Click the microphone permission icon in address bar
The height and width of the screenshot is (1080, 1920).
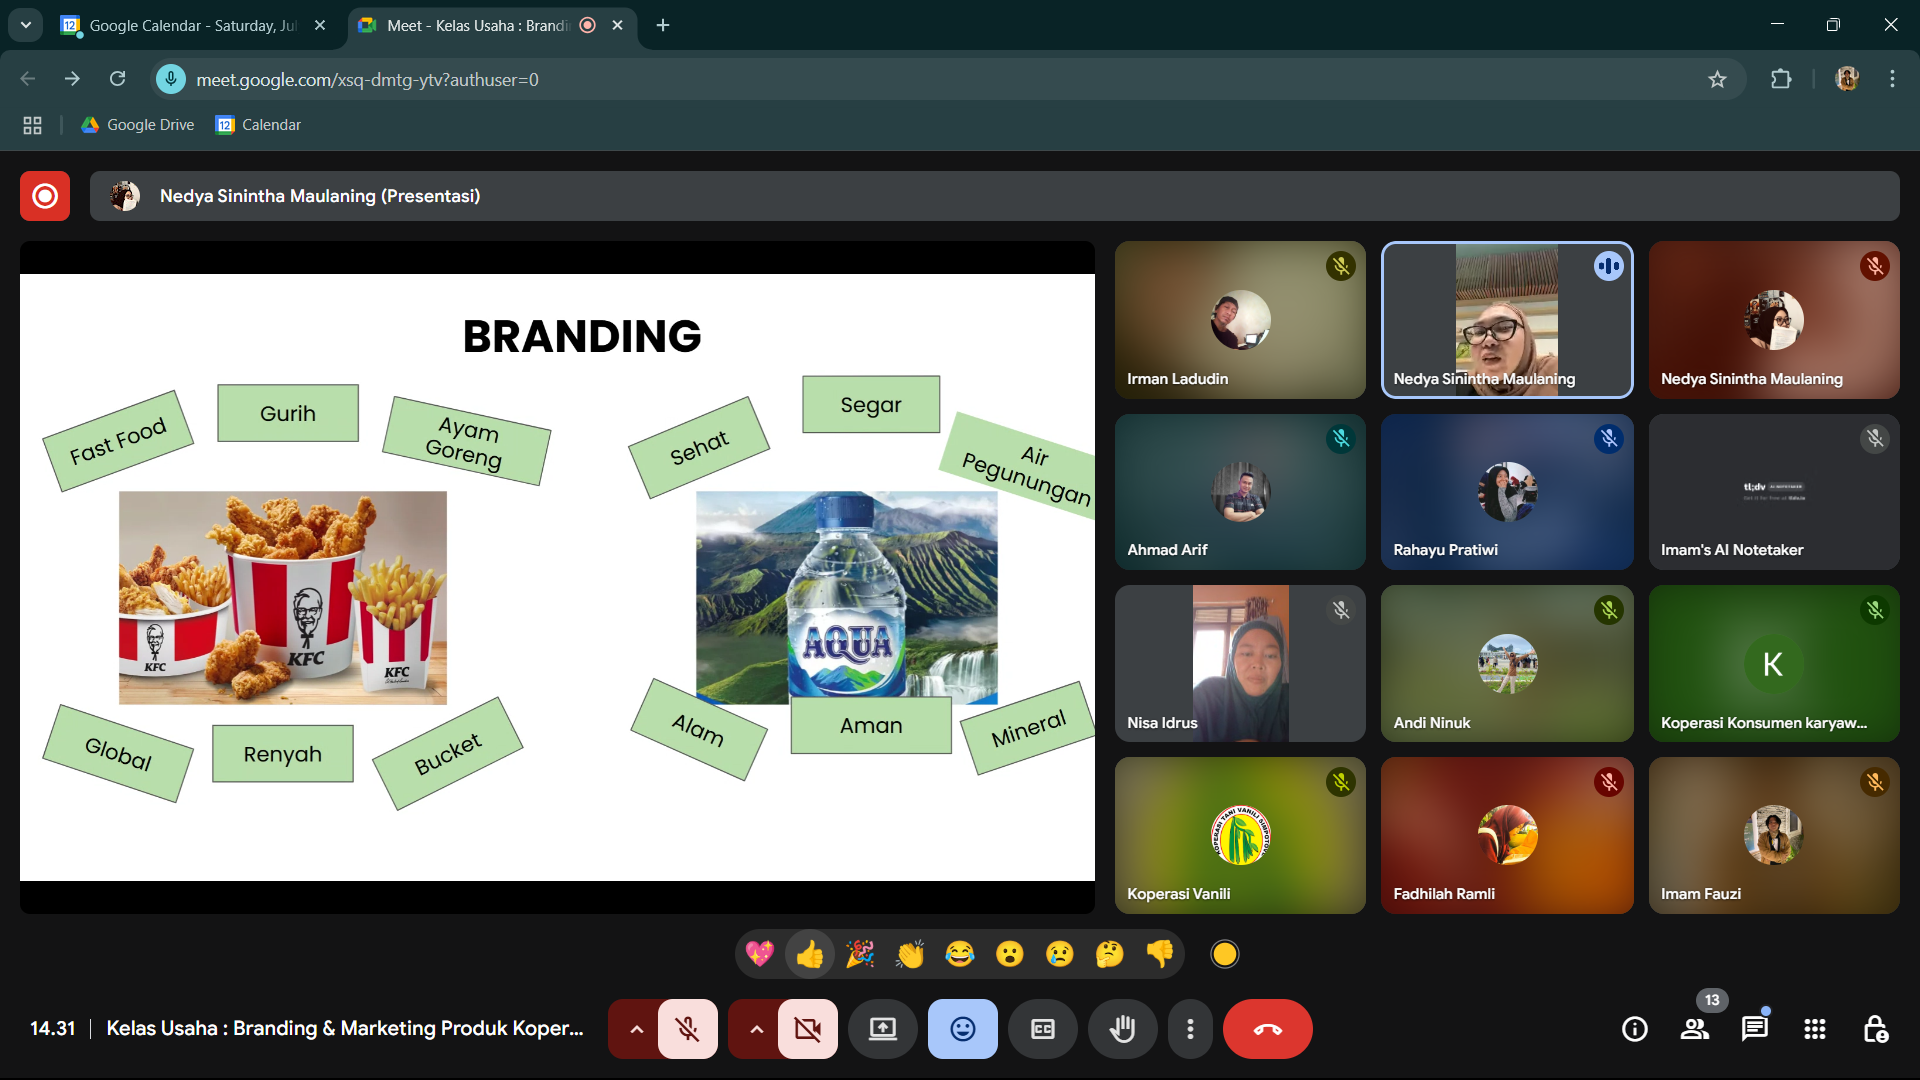click(171, 79)
